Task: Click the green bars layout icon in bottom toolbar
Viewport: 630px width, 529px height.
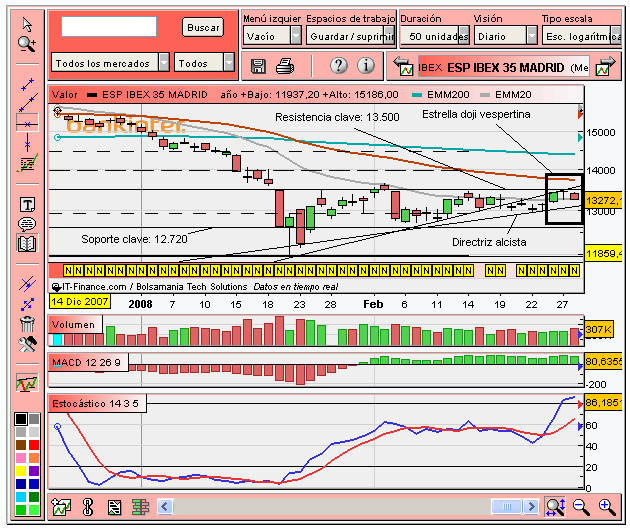Action: pyautogui.click(x=140, y=507)
